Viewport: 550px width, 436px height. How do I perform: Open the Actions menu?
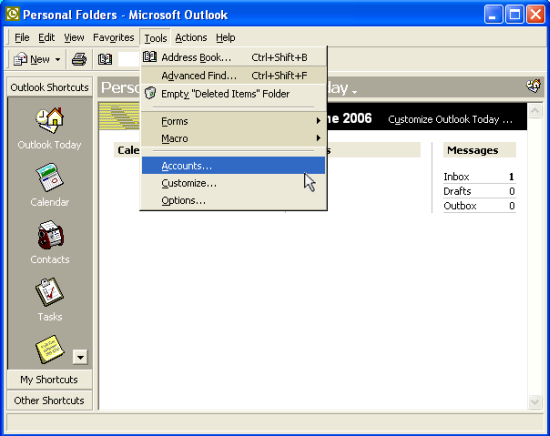coord(191,38)
